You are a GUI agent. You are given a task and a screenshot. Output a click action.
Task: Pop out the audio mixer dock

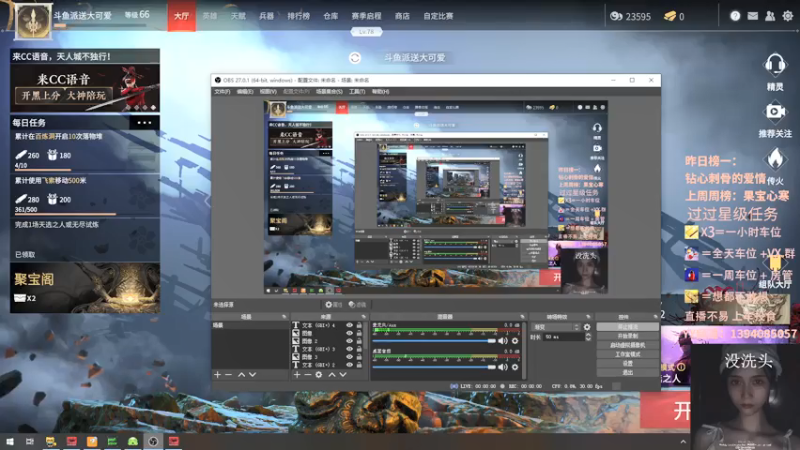522,317
